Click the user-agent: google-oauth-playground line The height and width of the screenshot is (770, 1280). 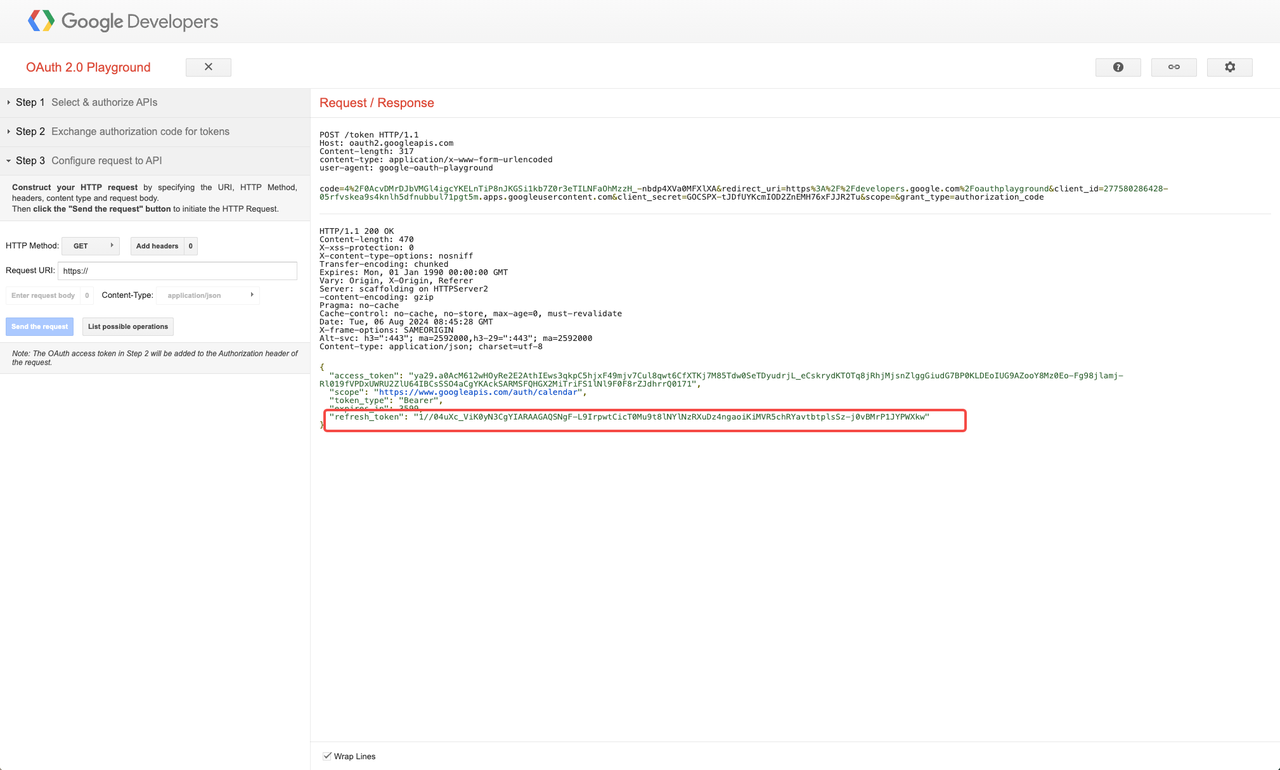(406, 168)
